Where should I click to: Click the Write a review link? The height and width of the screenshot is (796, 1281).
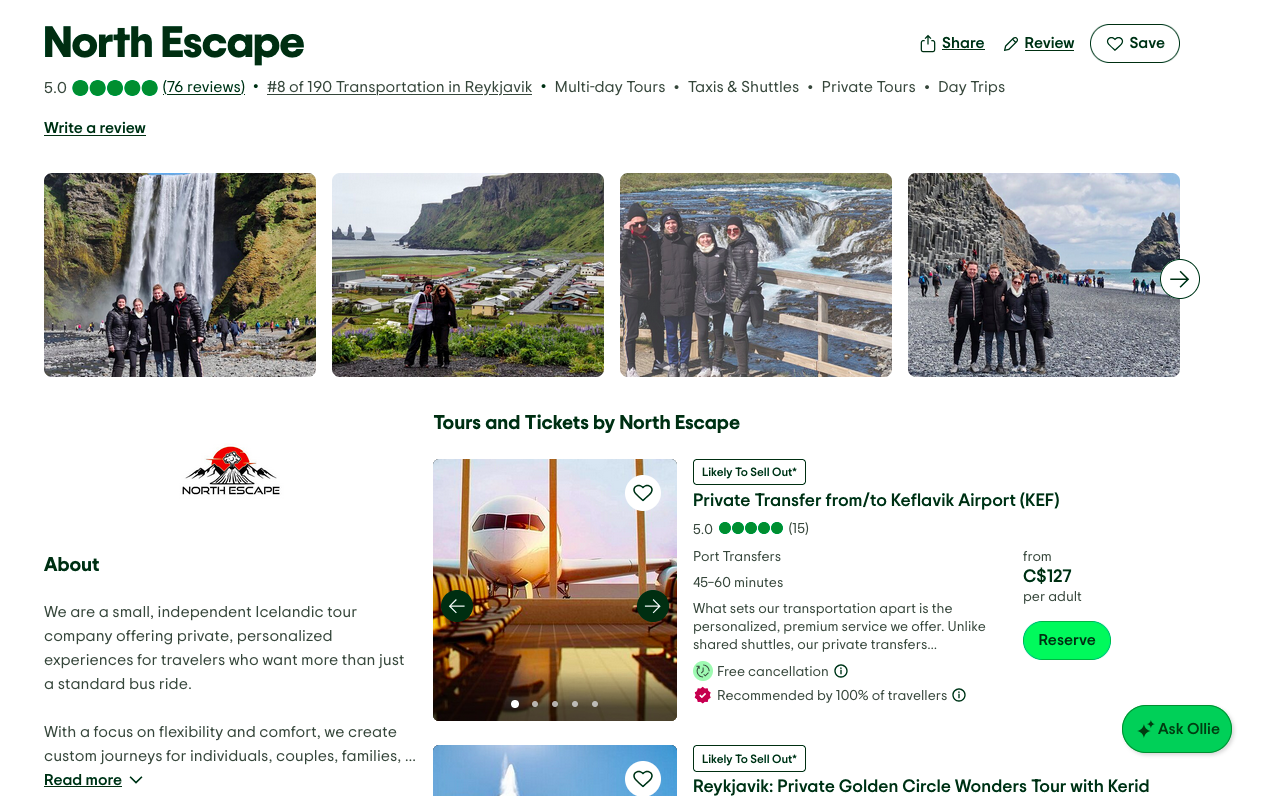(95, 128)
